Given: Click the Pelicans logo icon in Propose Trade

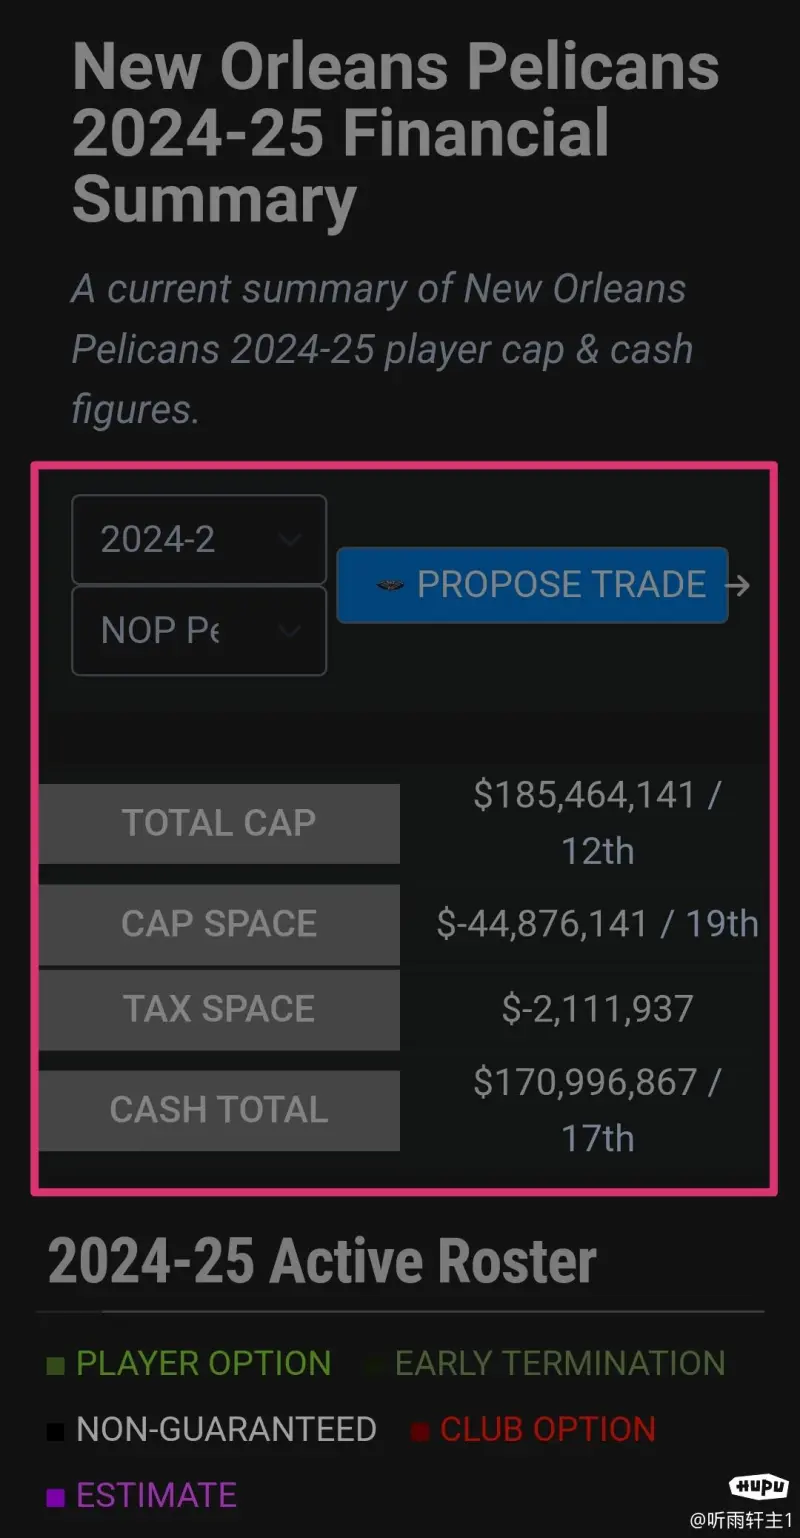Looking at the screenshot, I should [390, 585].
